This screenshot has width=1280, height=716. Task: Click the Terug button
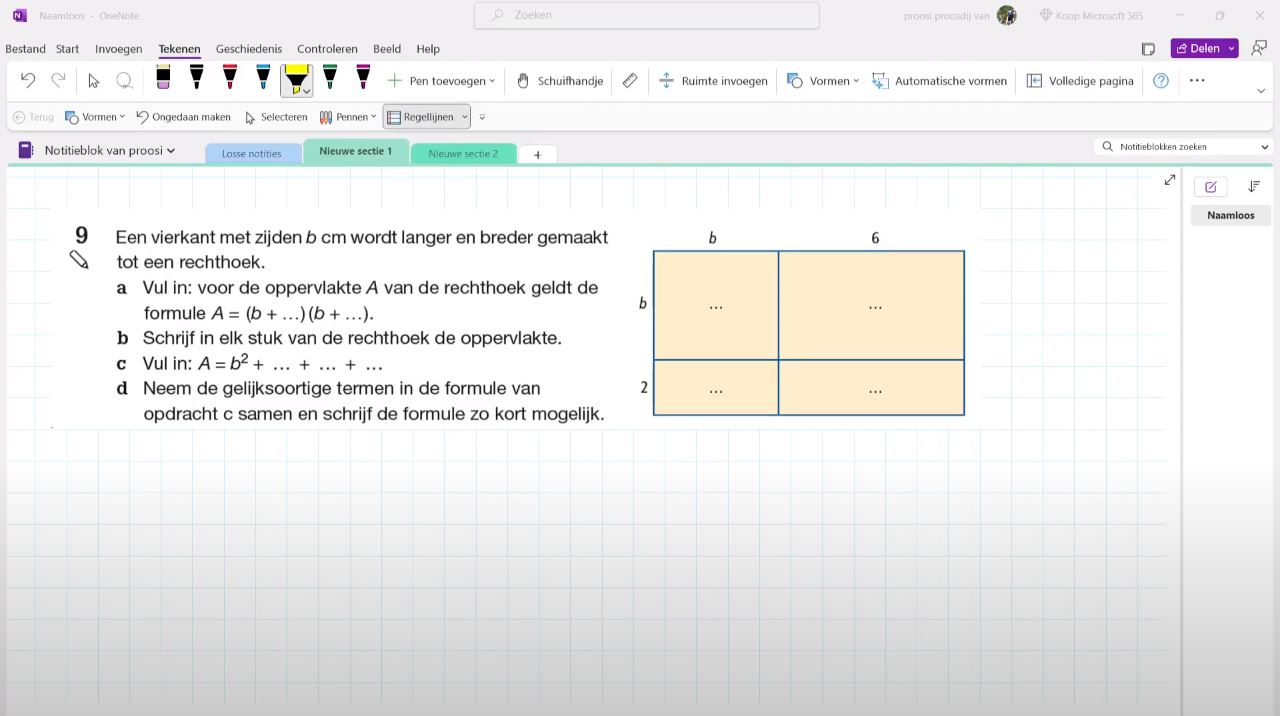[33, 117]
